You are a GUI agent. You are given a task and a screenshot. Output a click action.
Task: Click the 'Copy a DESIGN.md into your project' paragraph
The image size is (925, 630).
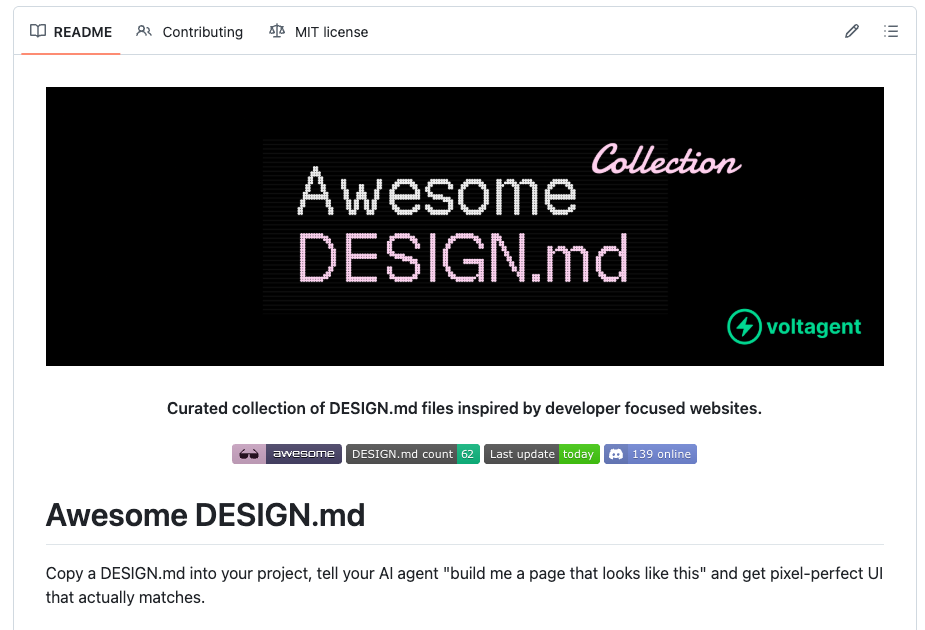point(464,585)
